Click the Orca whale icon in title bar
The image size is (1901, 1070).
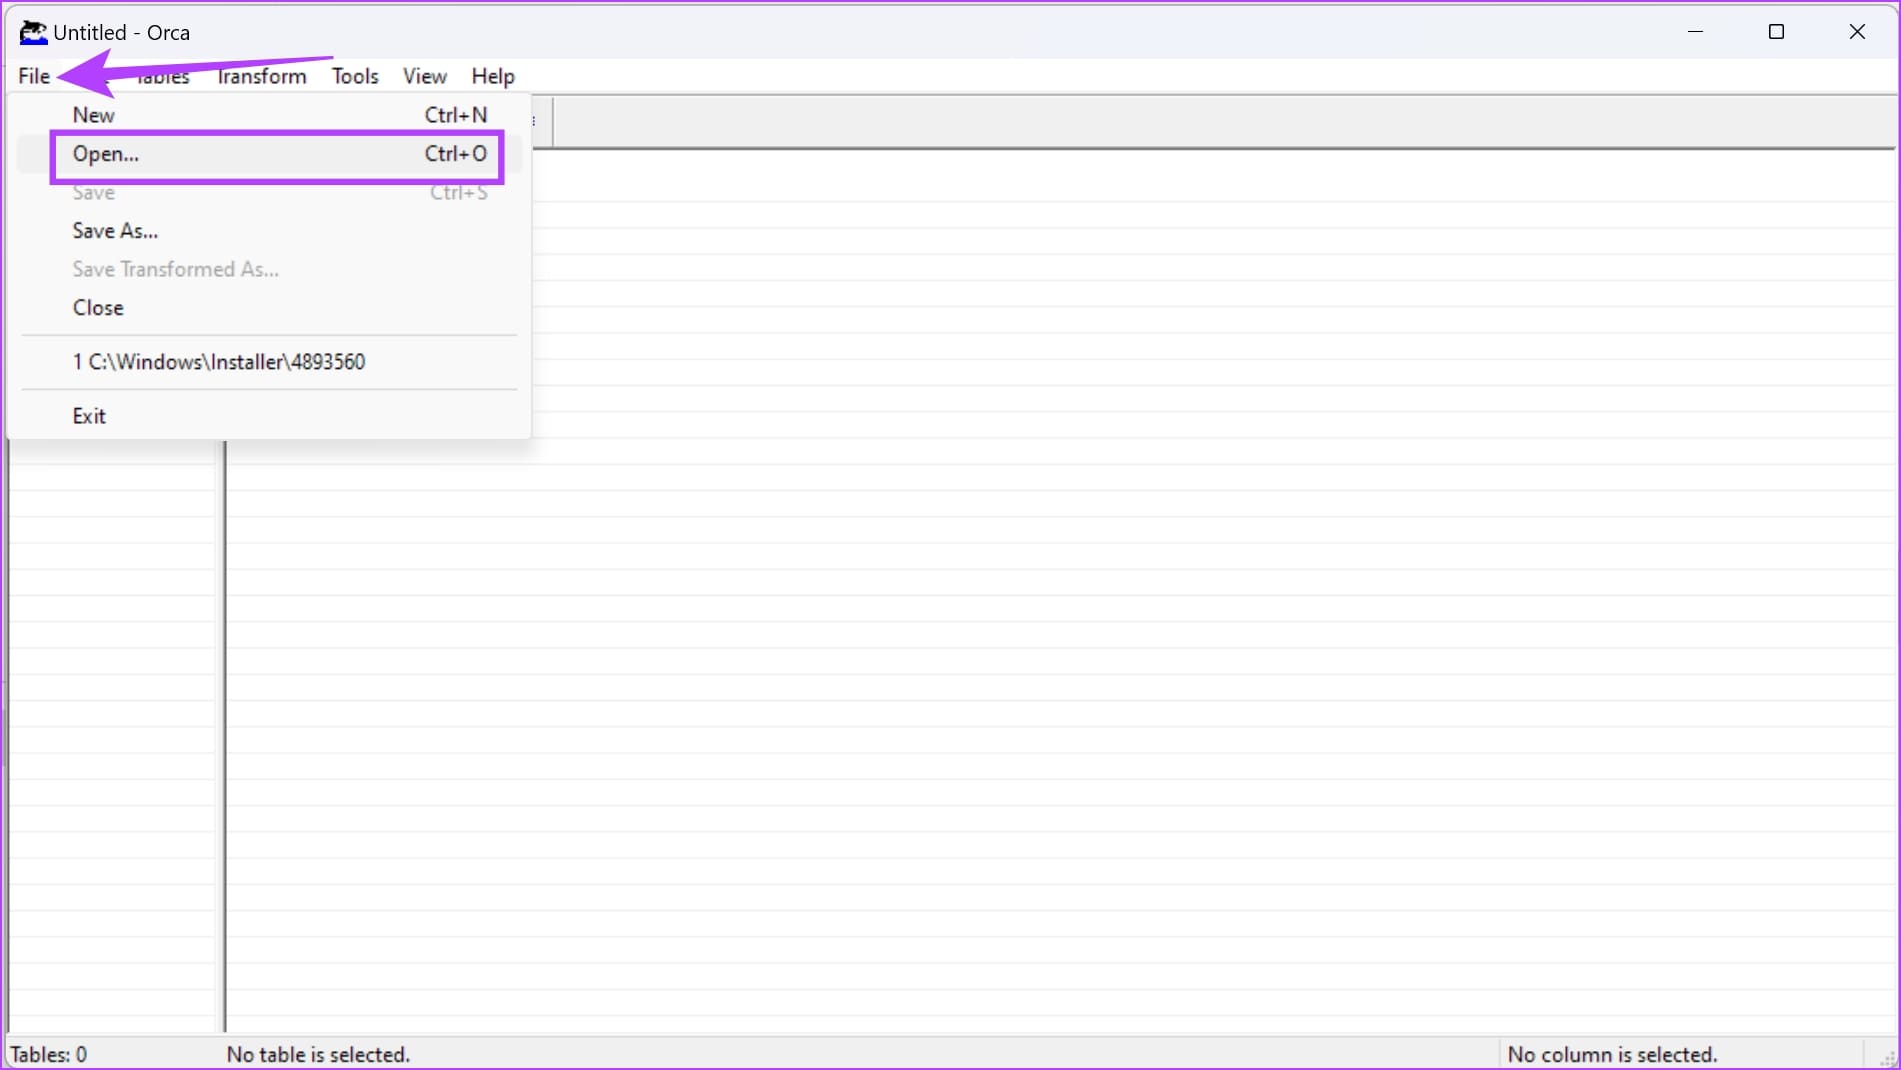tap(33, 32)
